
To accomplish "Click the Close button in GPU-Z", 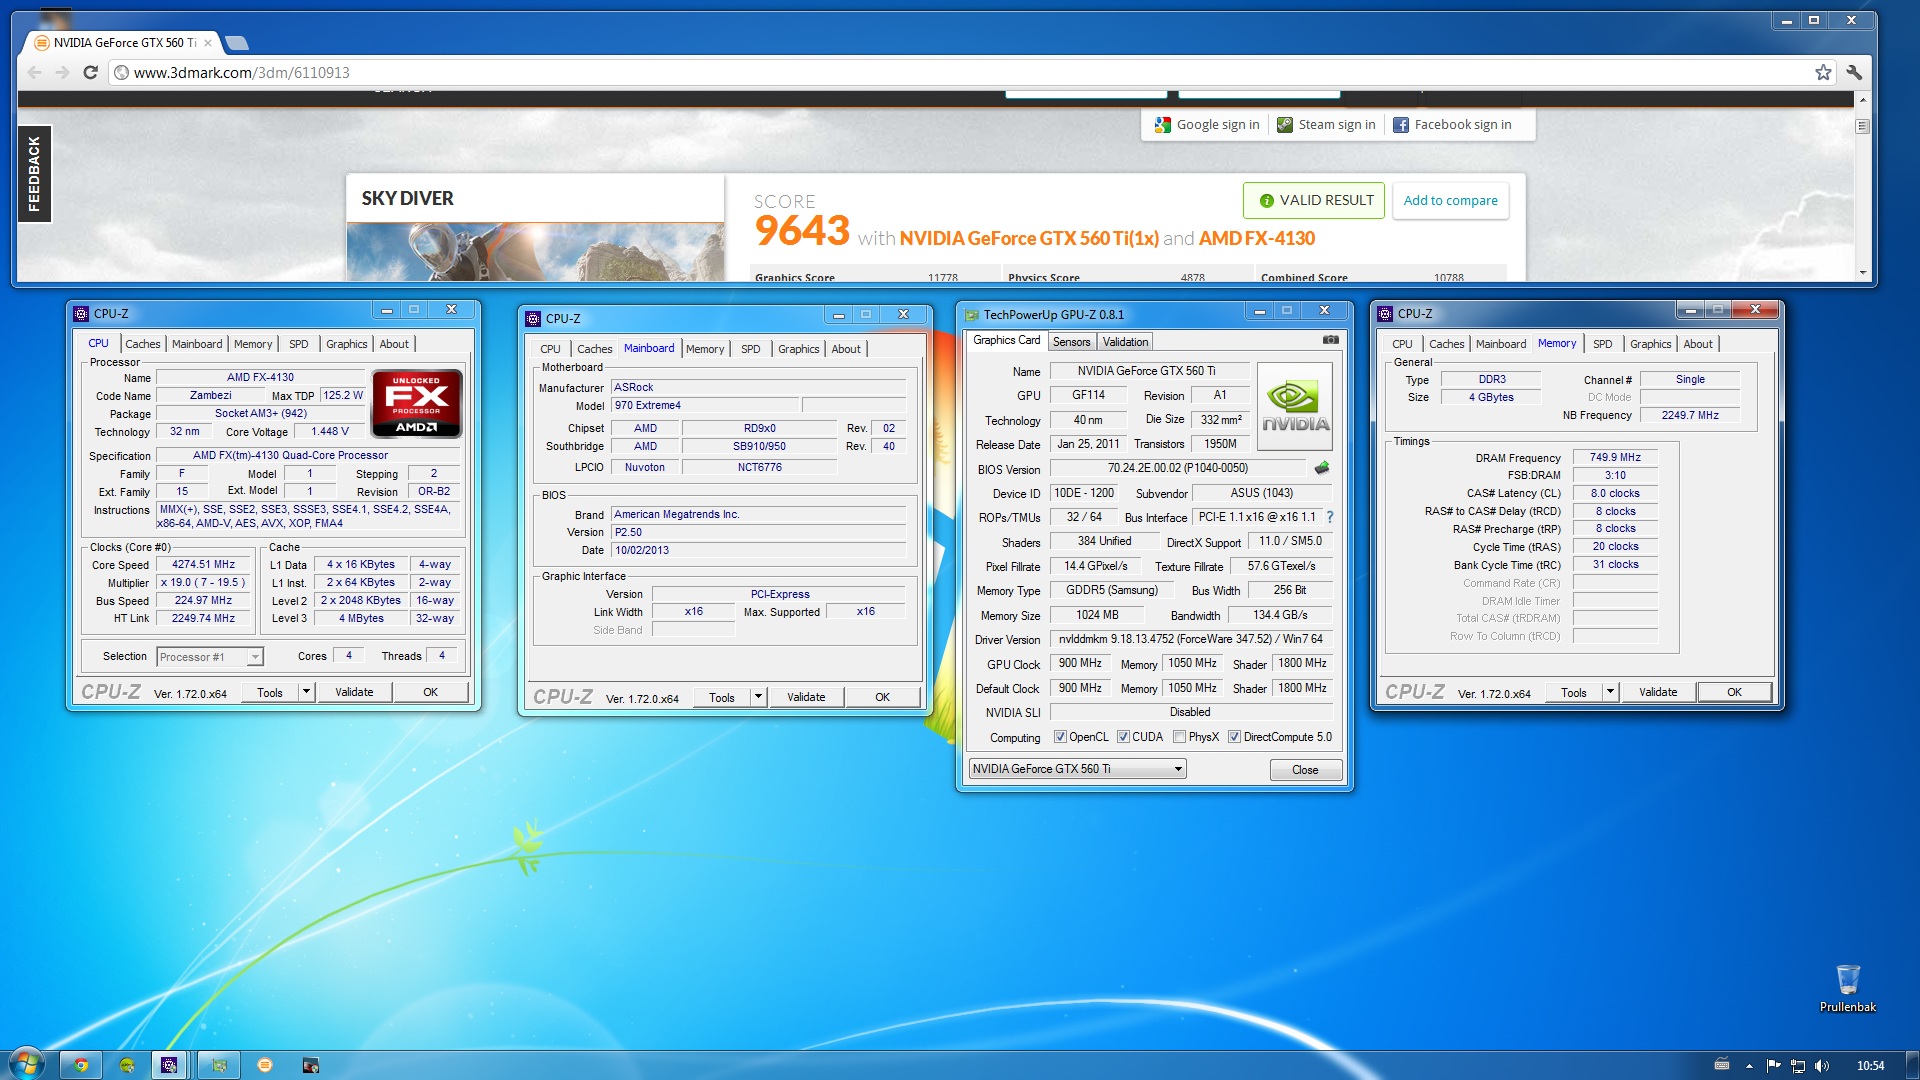I will tap(1305, 770).
